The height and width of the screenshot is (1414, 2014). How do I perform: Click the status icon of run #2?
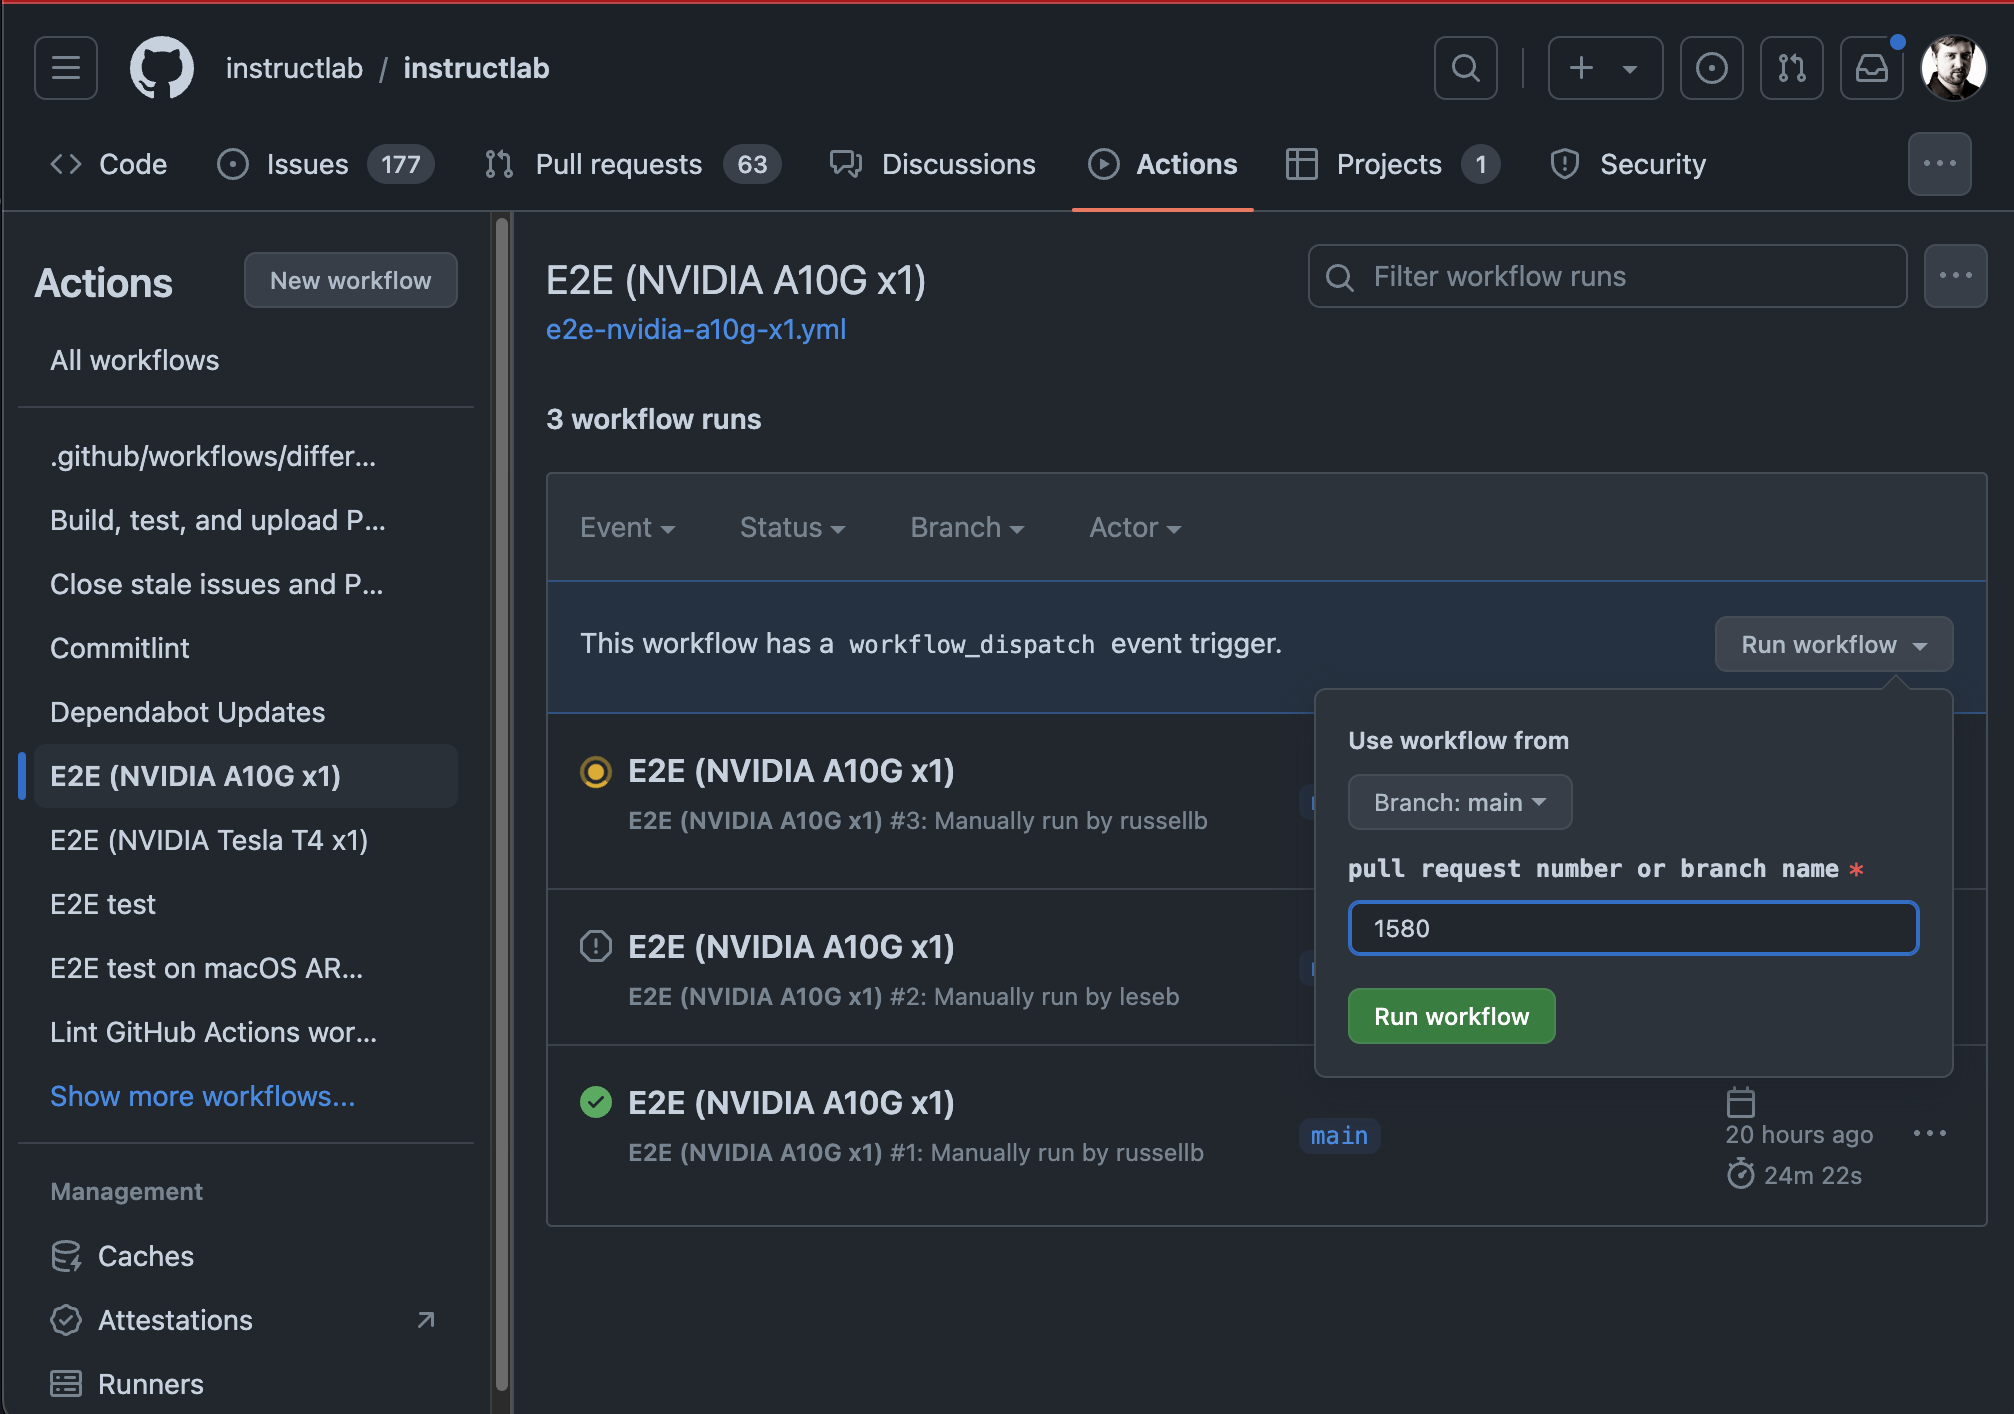(596, 946)
